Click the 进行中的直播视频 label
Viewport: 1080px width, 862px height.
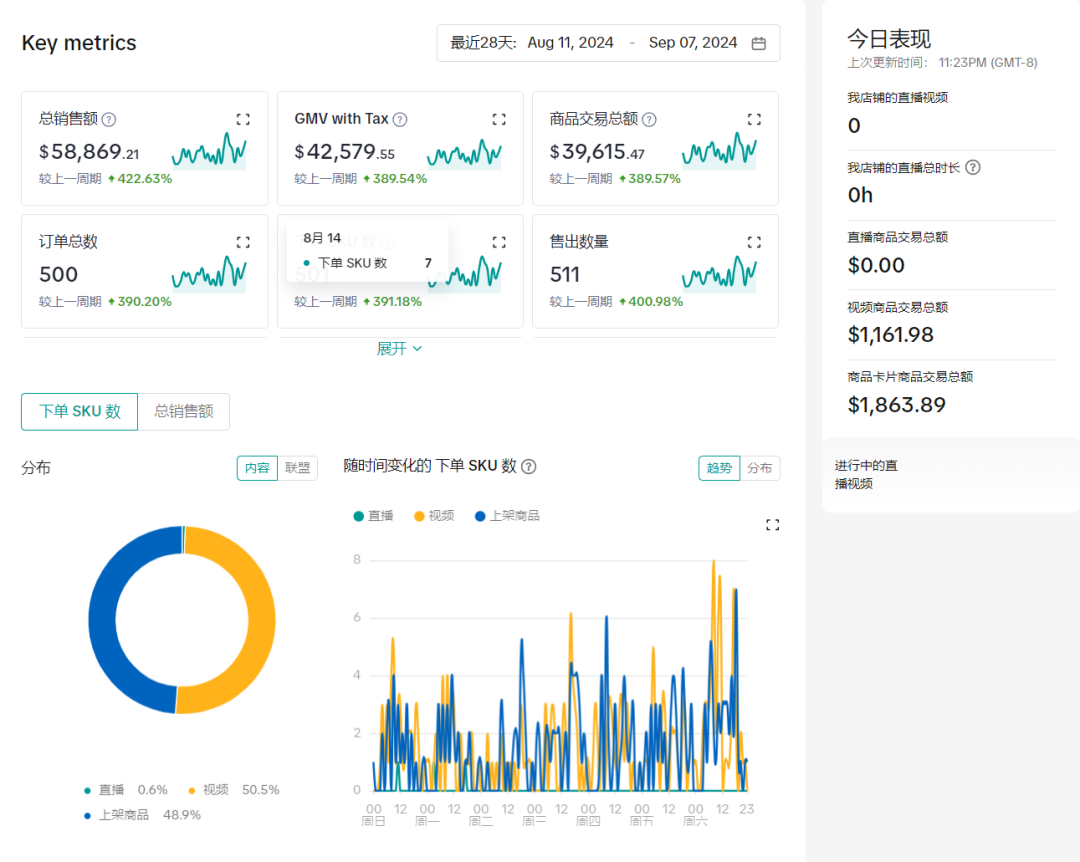[866, 475]
